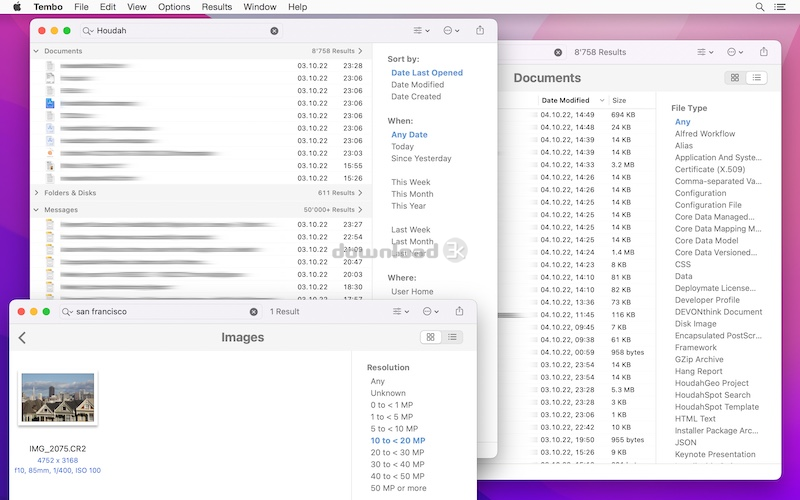Open the View menu
This screenshot has height=500, width=800.
[x=137, y=7]
